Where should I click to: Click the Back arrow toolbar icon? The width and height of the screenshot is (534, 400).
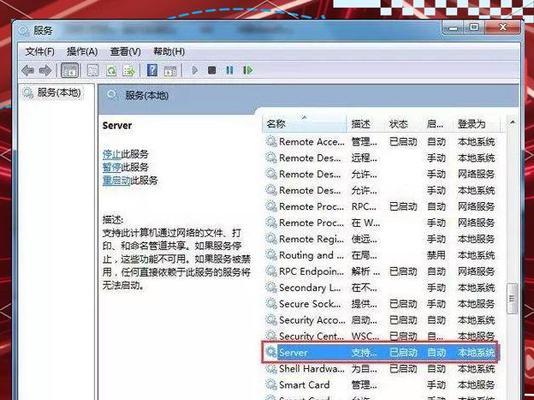pos(28,70)
